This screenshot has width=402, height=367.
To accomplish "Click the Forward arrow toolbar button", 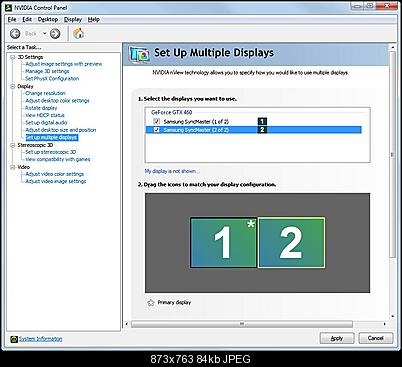I will pyautogui.click(x=55, y=33).
